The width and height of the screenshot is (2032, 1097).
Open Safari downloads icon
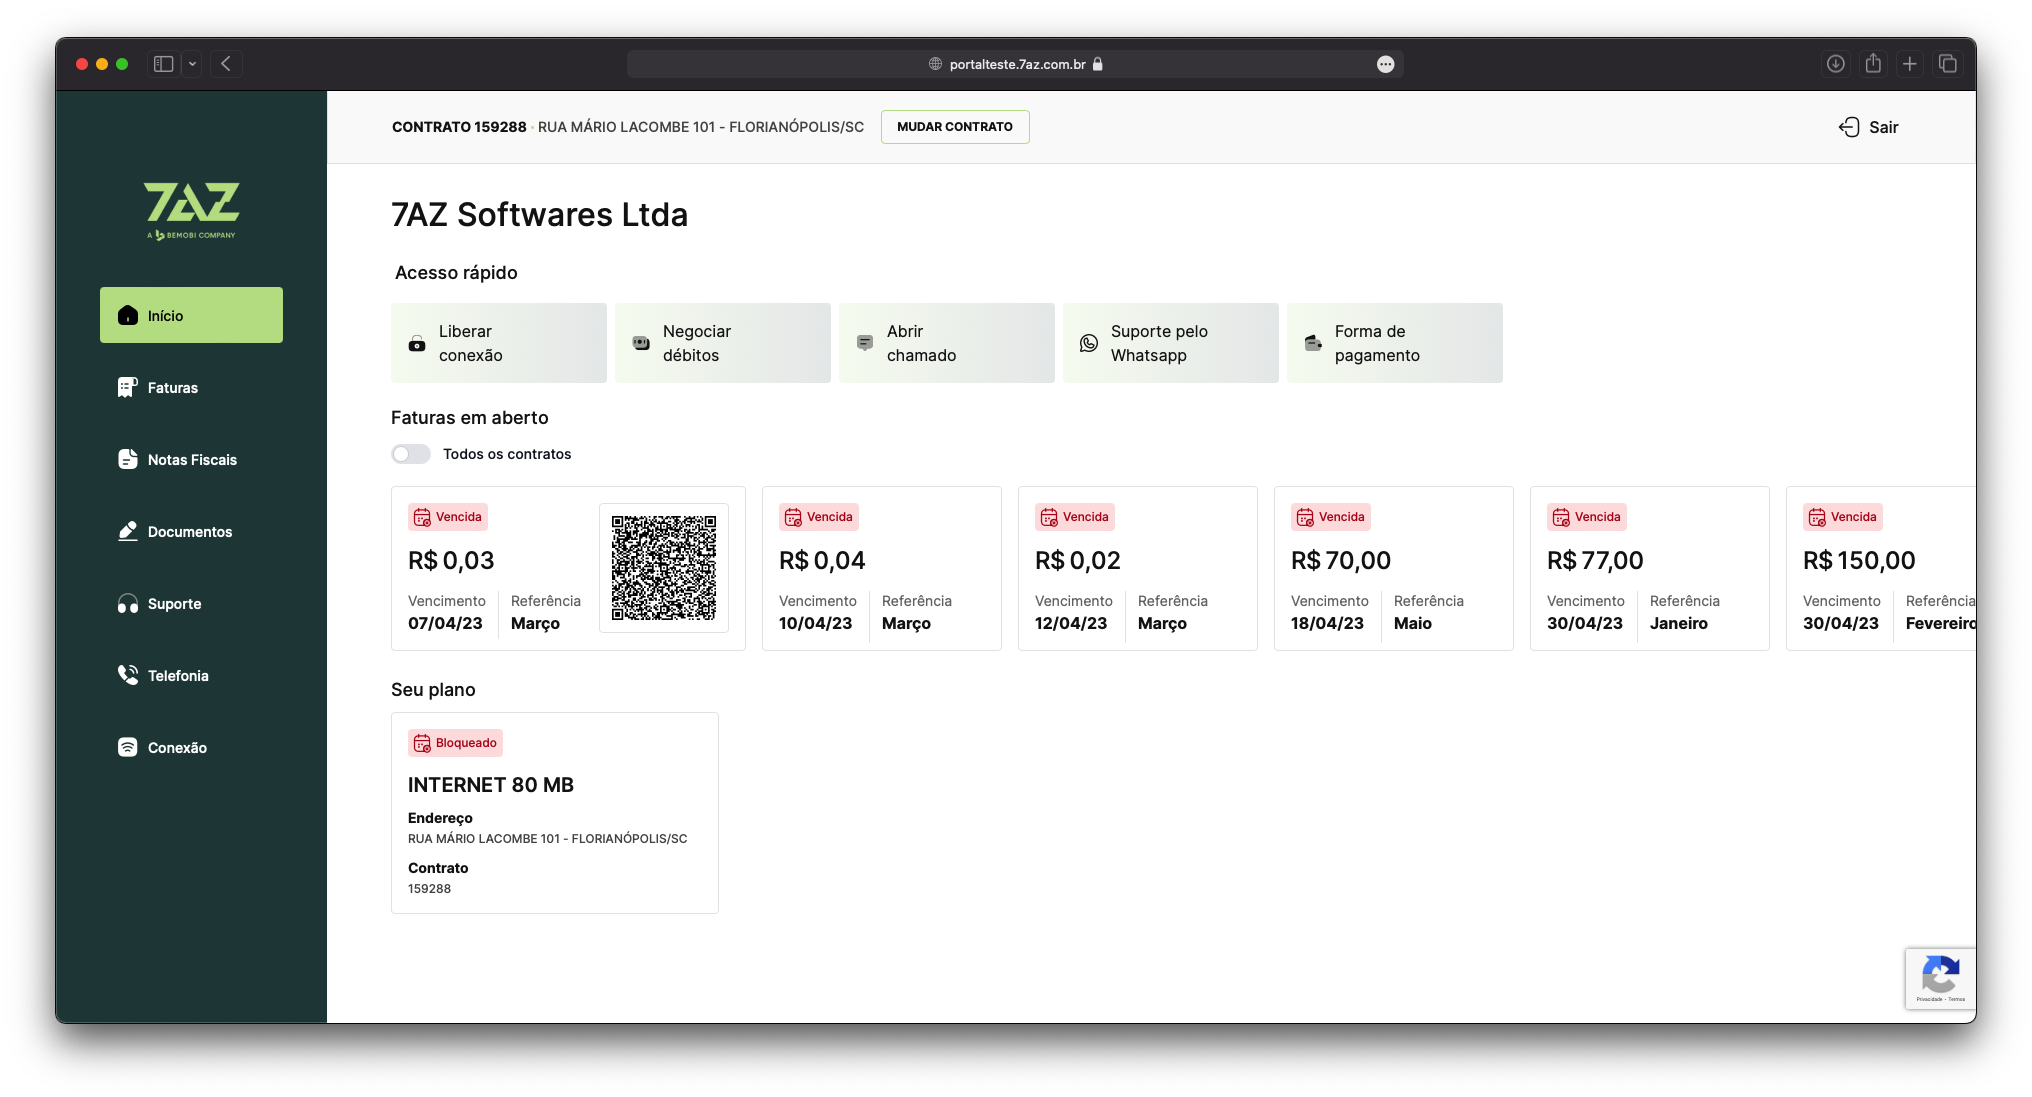pos(1835,64)
